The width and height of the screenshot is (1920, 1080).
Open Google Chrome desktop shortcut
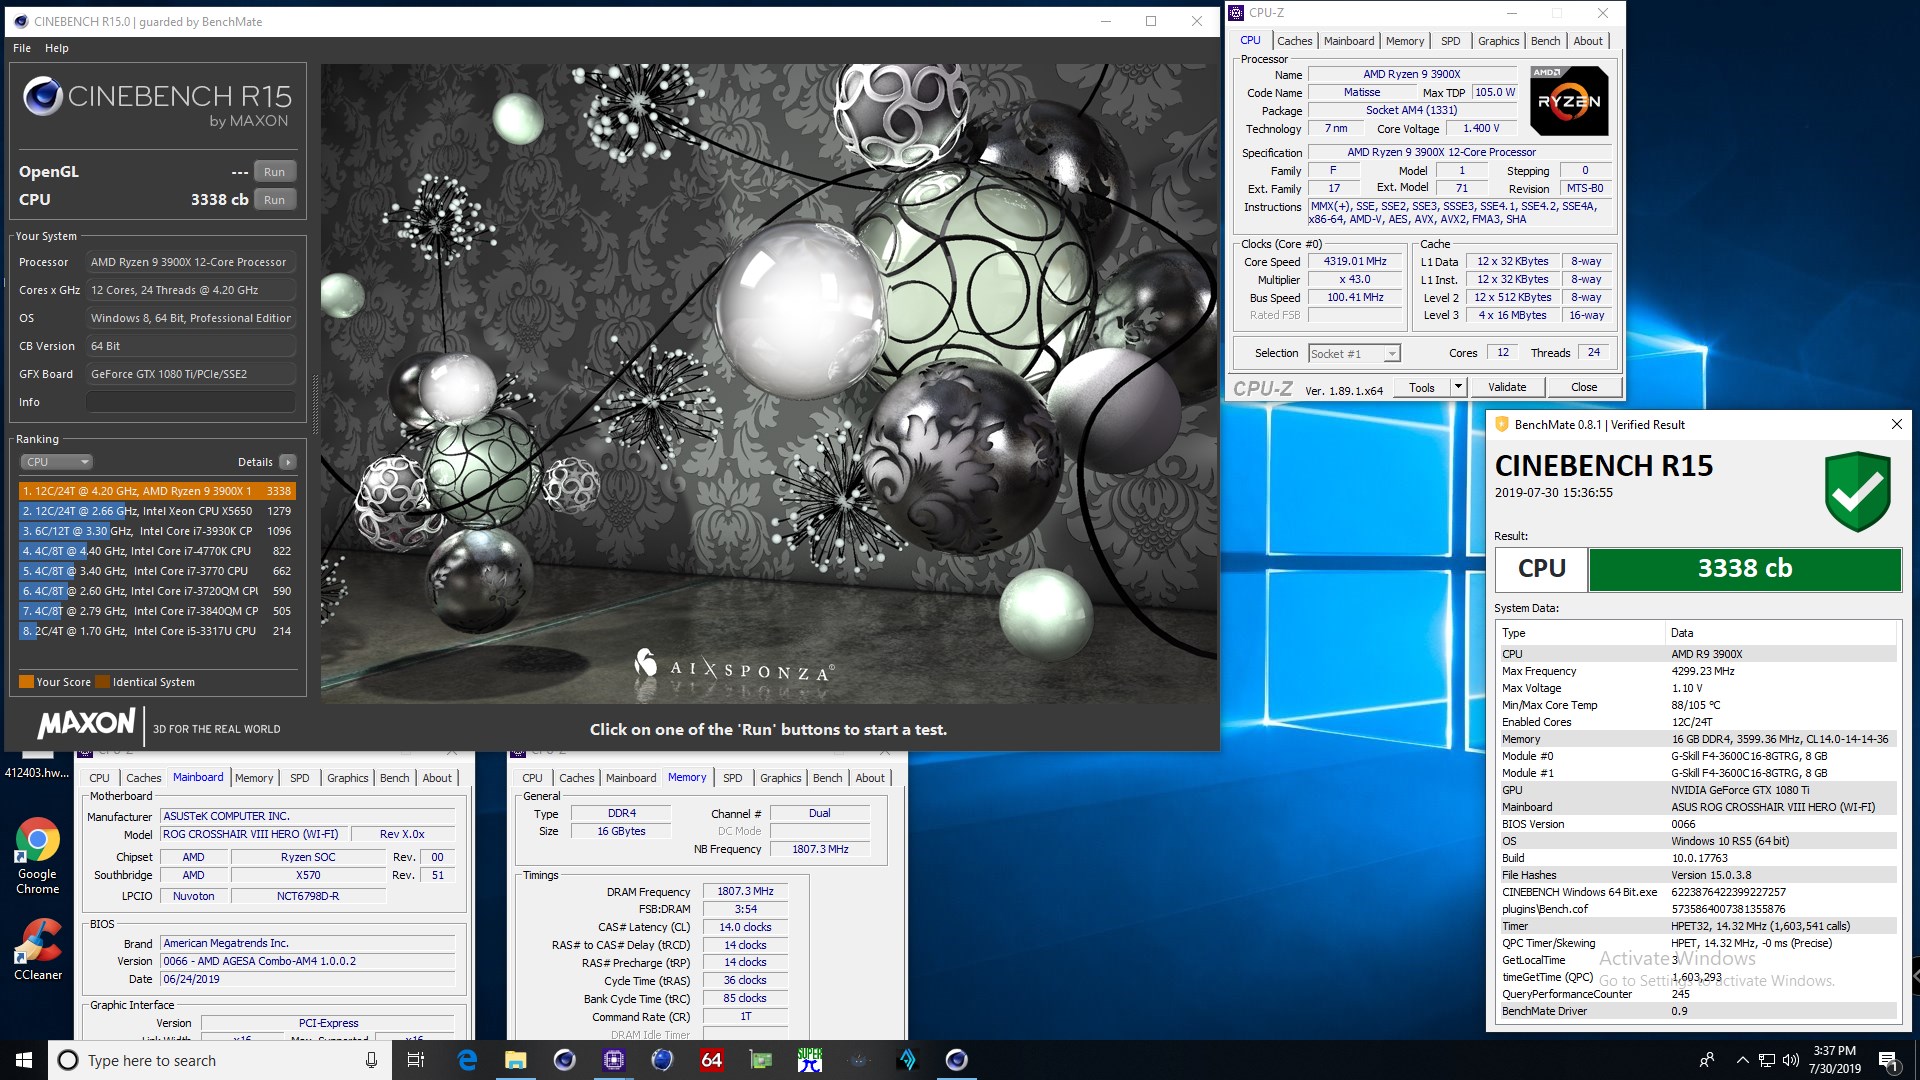point(37,856)
